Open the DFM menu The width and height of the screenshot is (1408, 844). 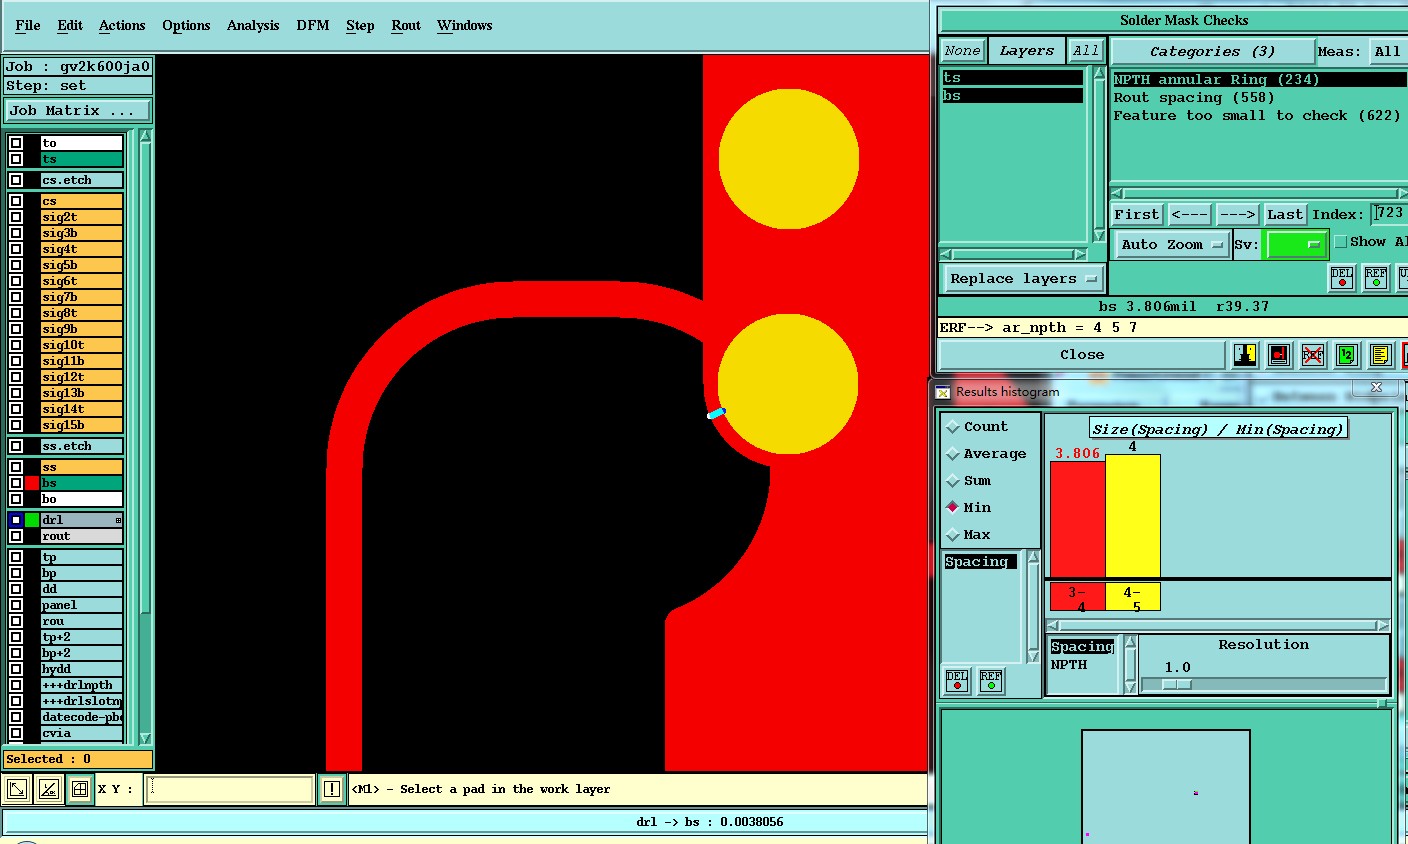coord(313,25)
